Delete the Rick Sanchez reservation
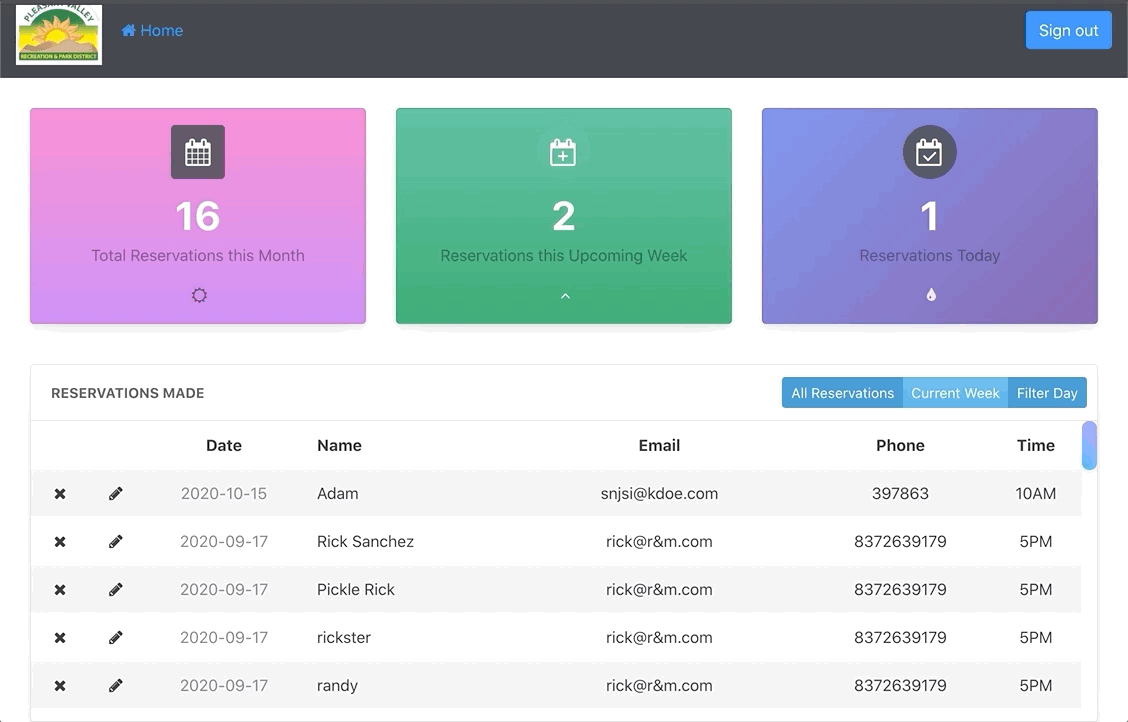 (60, 542)
